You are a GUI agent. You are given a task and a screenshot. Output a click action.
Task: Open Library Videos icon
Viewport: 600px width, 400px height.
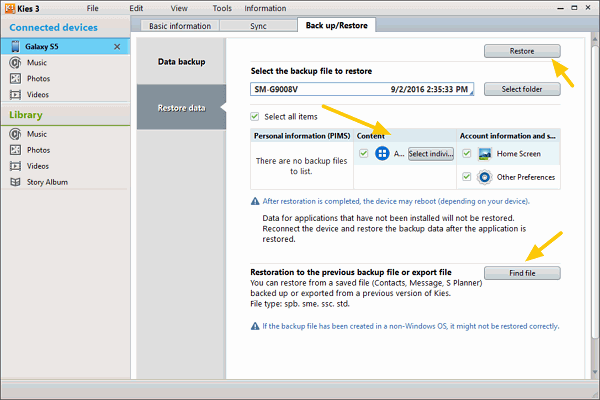(x=15, y=166)
